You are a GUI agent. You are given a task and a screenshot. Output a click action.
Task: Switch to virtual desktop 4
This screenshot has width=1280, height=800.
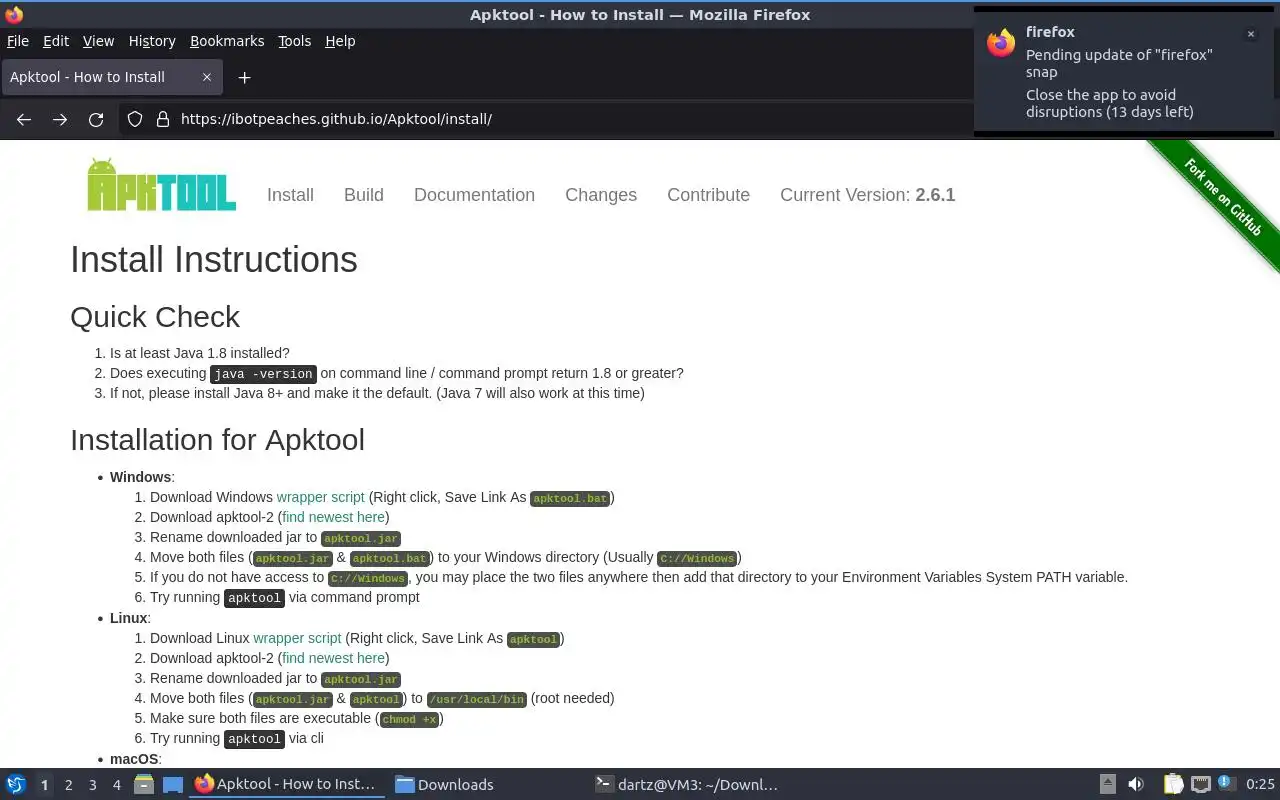[x=117, y=785]
